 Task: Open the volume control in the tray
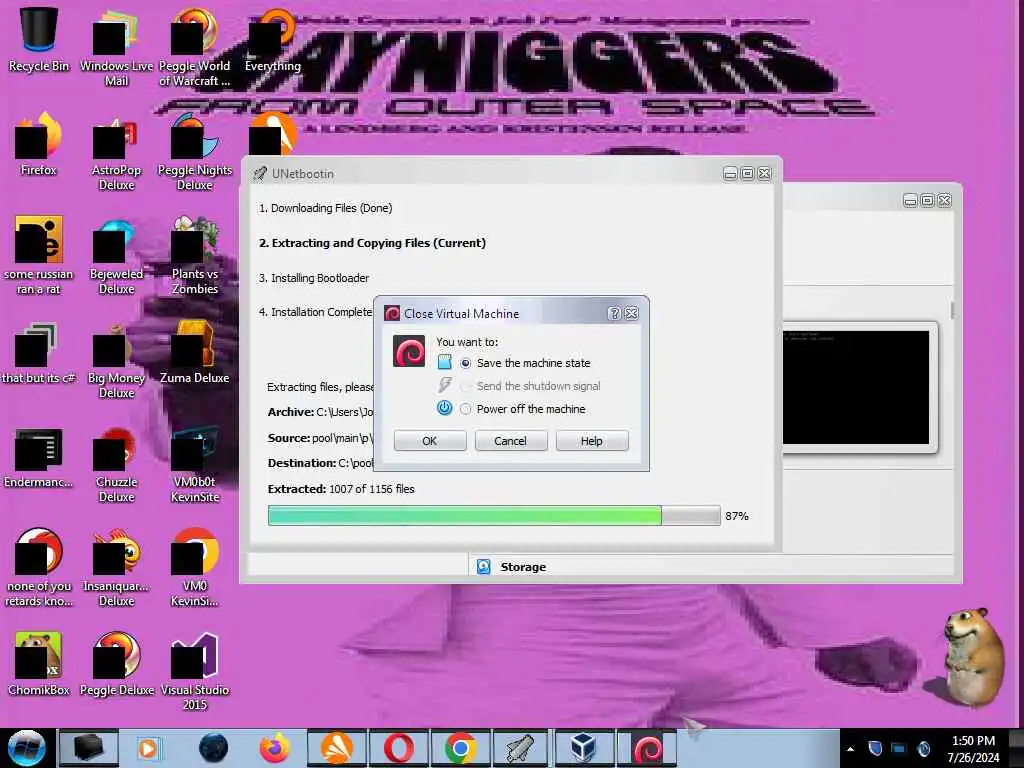[924, 748]
